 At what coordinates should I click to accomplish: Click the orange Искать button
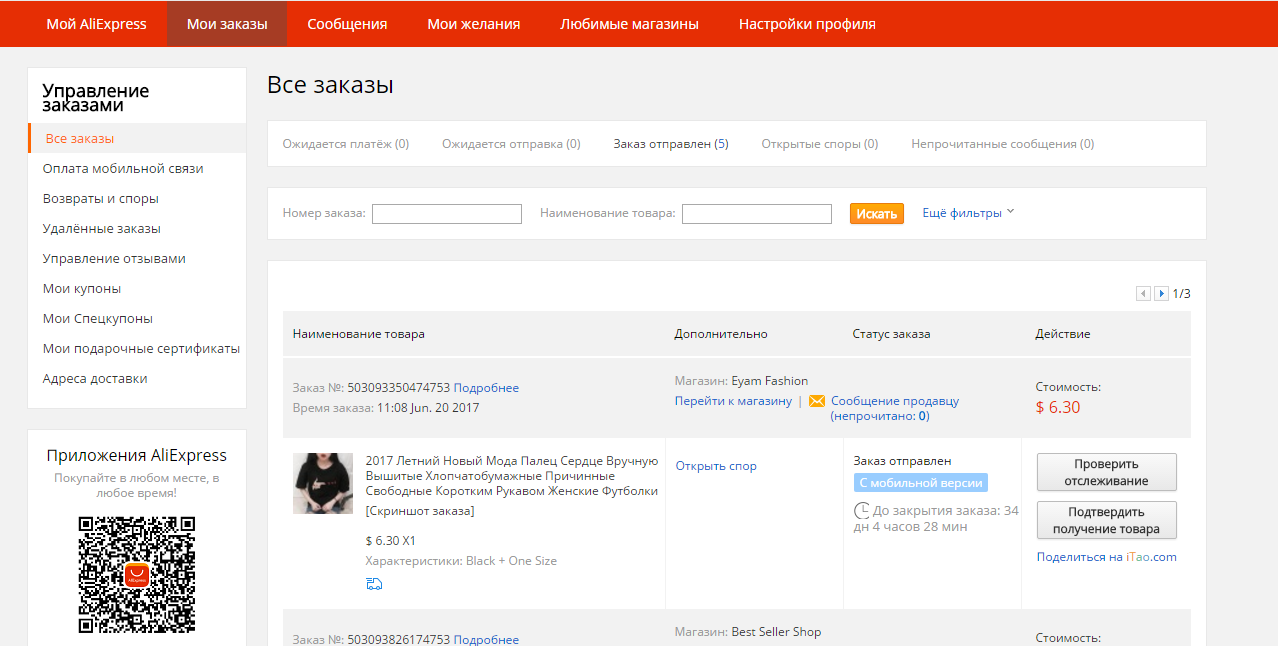click(877, 214)
